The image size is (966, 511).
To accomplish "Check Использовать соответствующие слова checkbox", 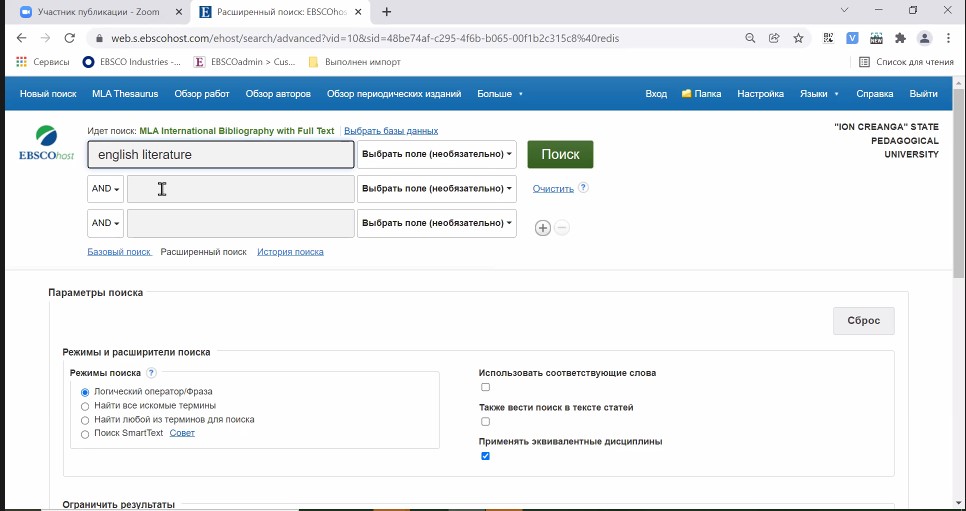I will (x=485, y=387).
